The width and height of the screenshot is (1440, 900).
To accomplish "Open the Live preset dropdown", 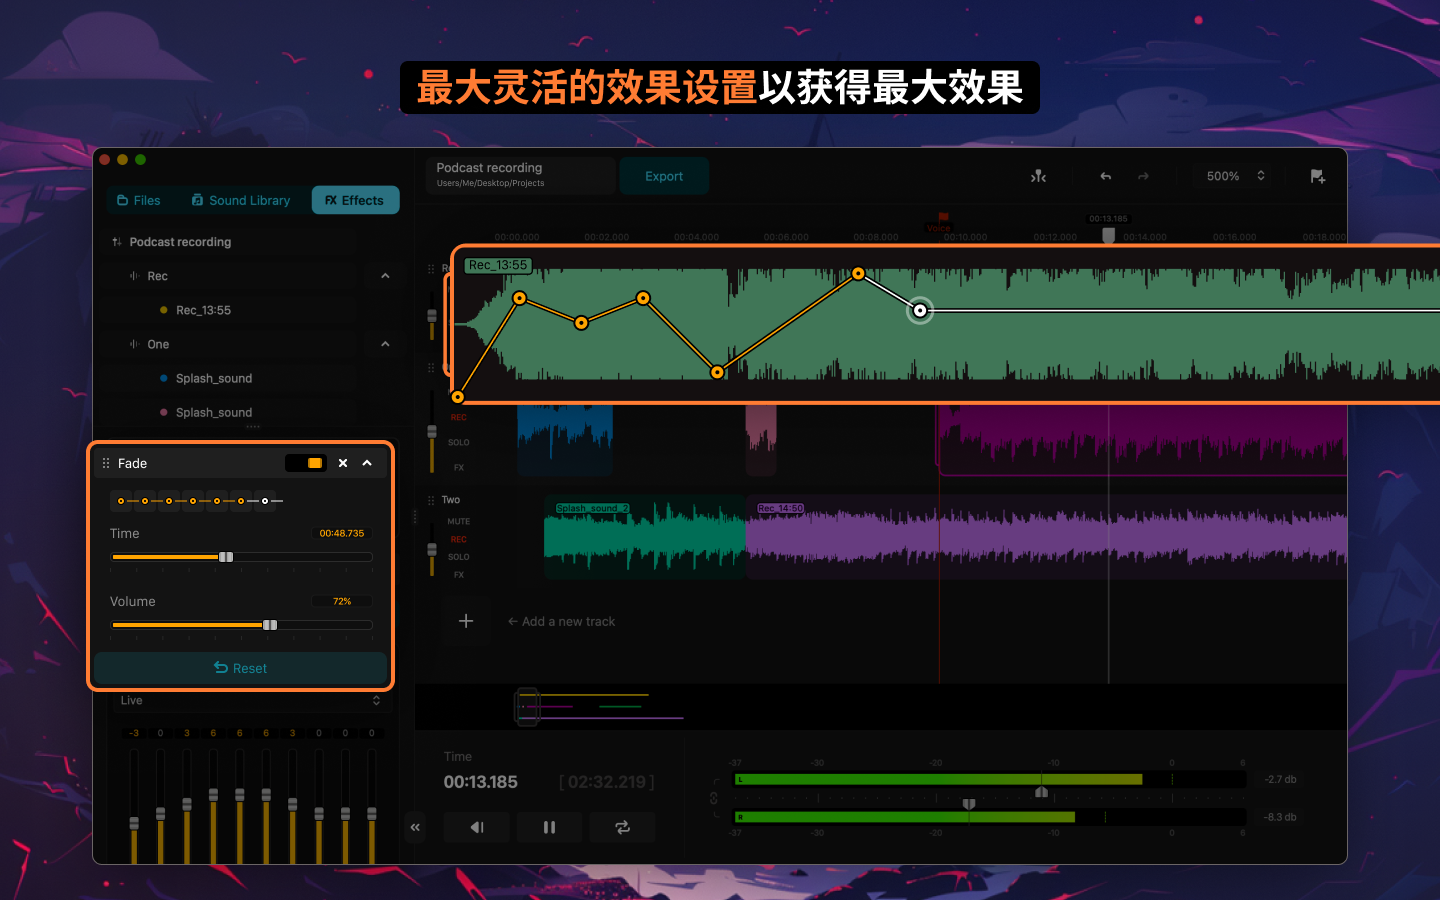I will (x=249, y=701).
